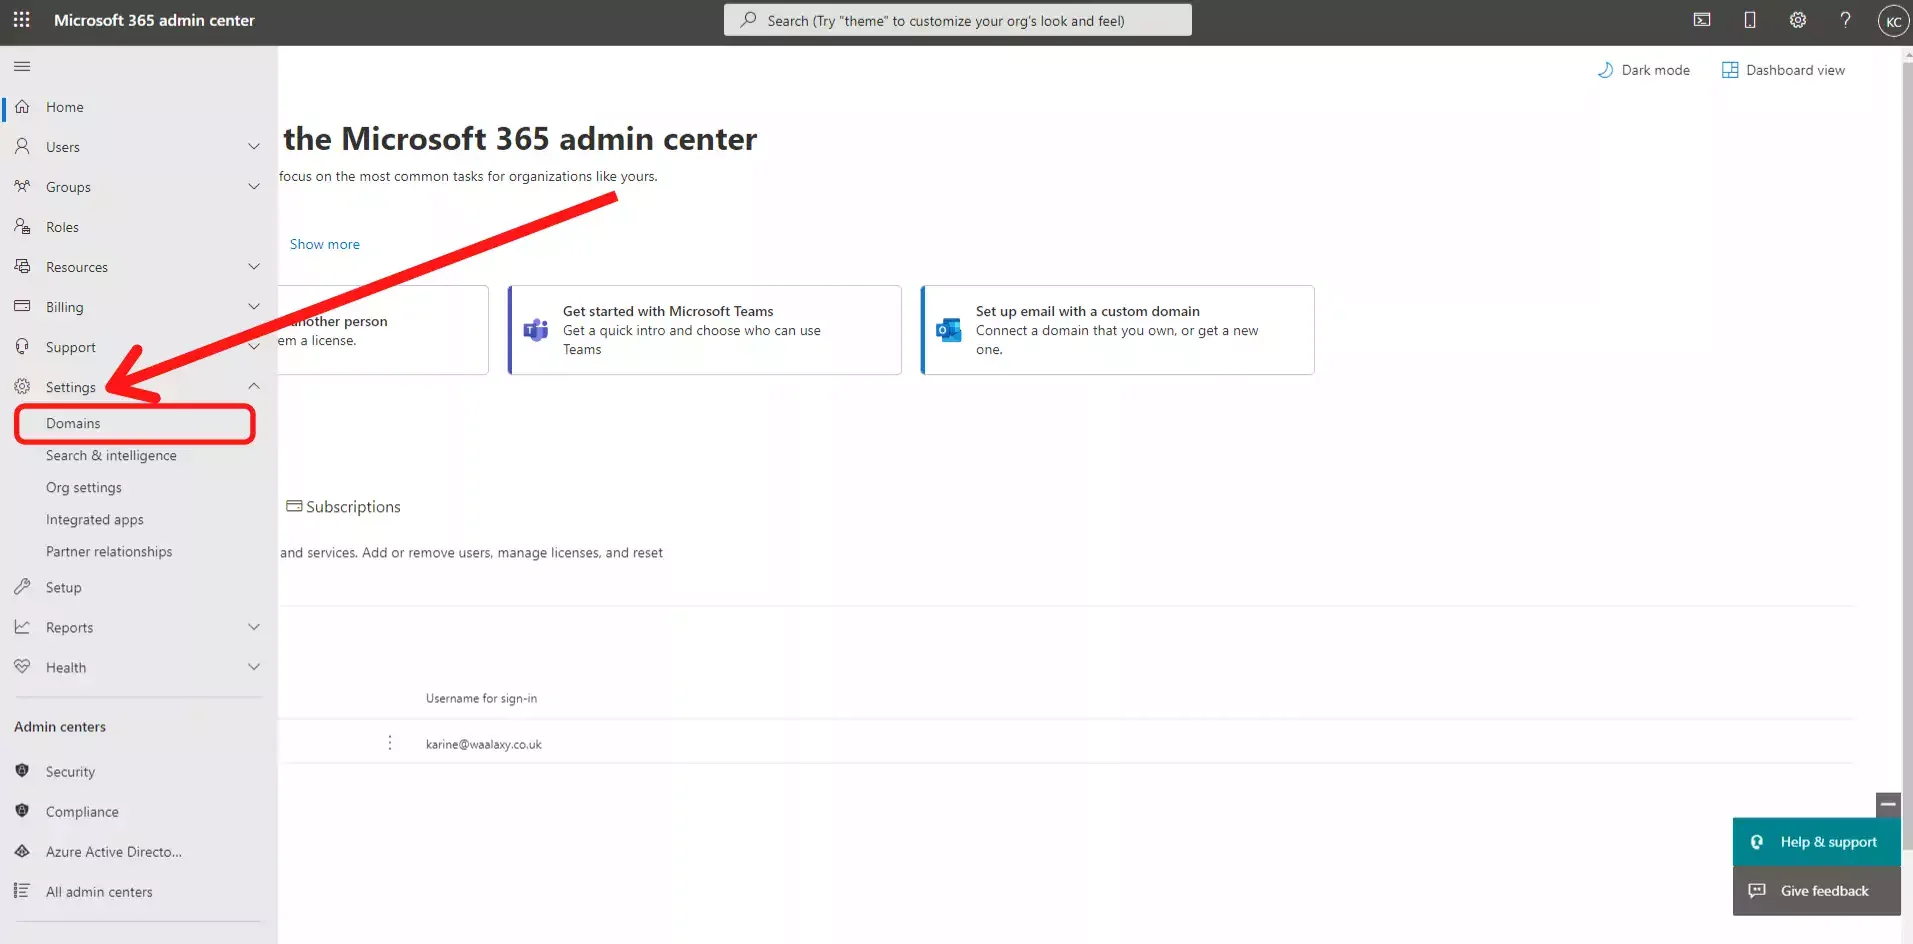Open the help question mark icon

click(x=1846, y=20)
